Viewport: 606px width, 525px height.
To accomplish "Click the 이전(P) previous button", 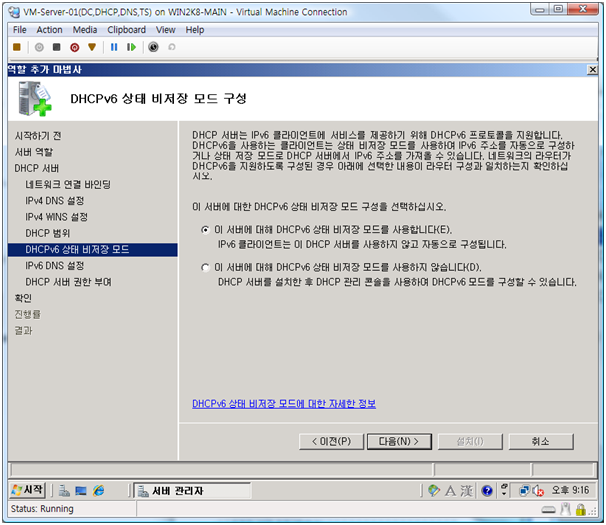I will (x=331, y=441).
